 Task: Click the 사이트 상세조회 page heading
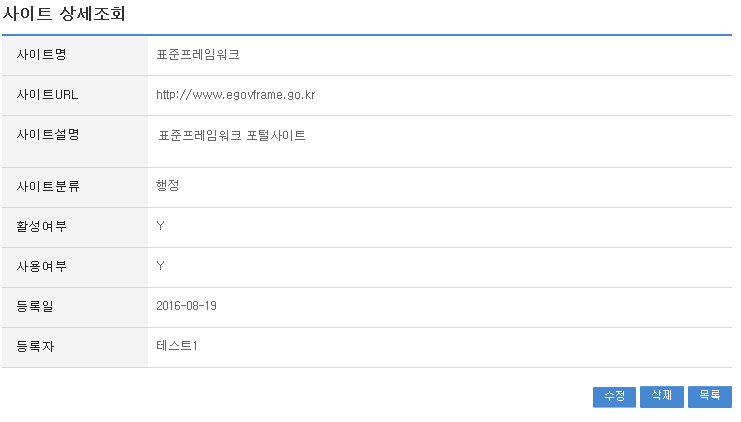click(64, 15)
